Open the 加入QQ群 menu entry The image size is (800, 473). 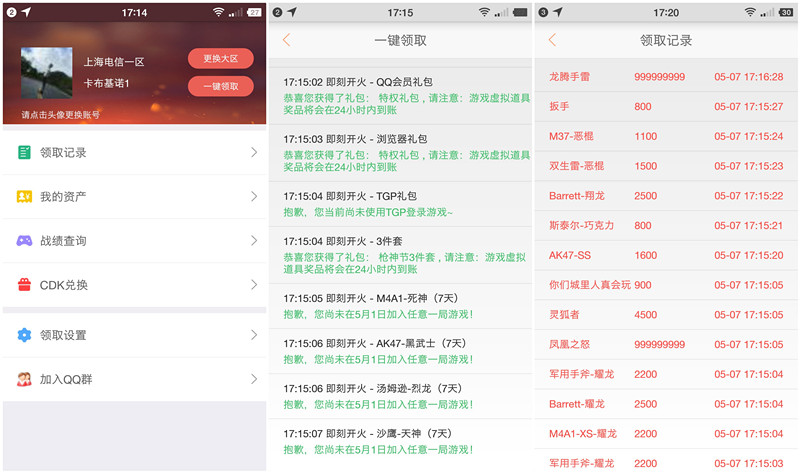coord(134,379)
